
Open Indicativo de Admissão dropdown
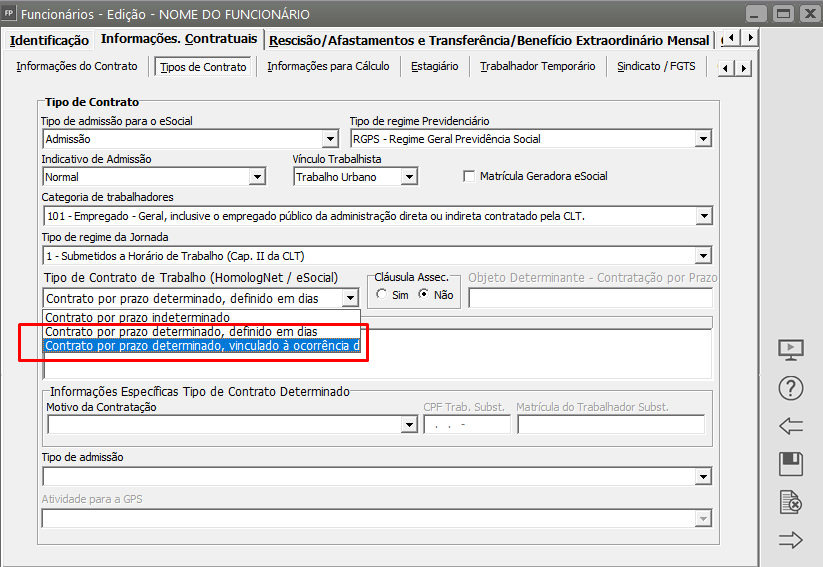[x=257, y=177]
